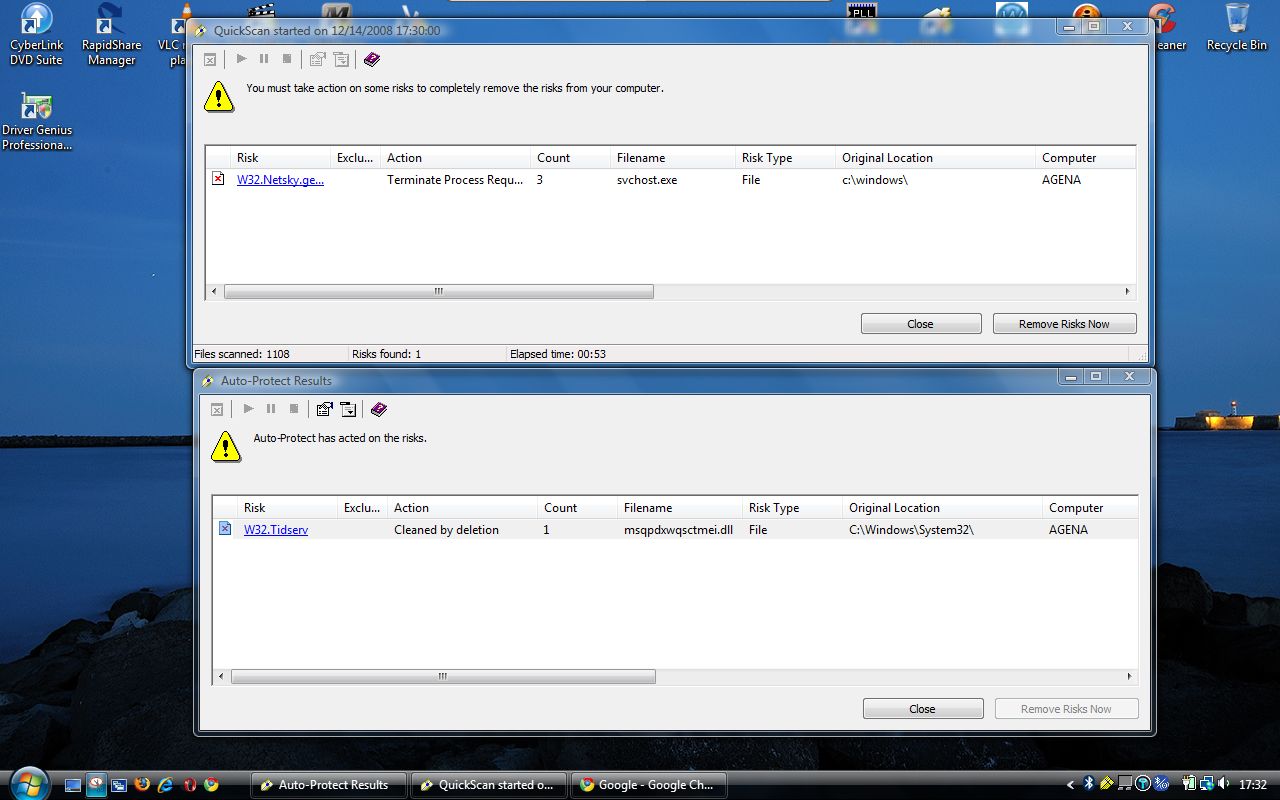
Task: Open Recycle Bin desktop icon
Action: coord(1236,28)
